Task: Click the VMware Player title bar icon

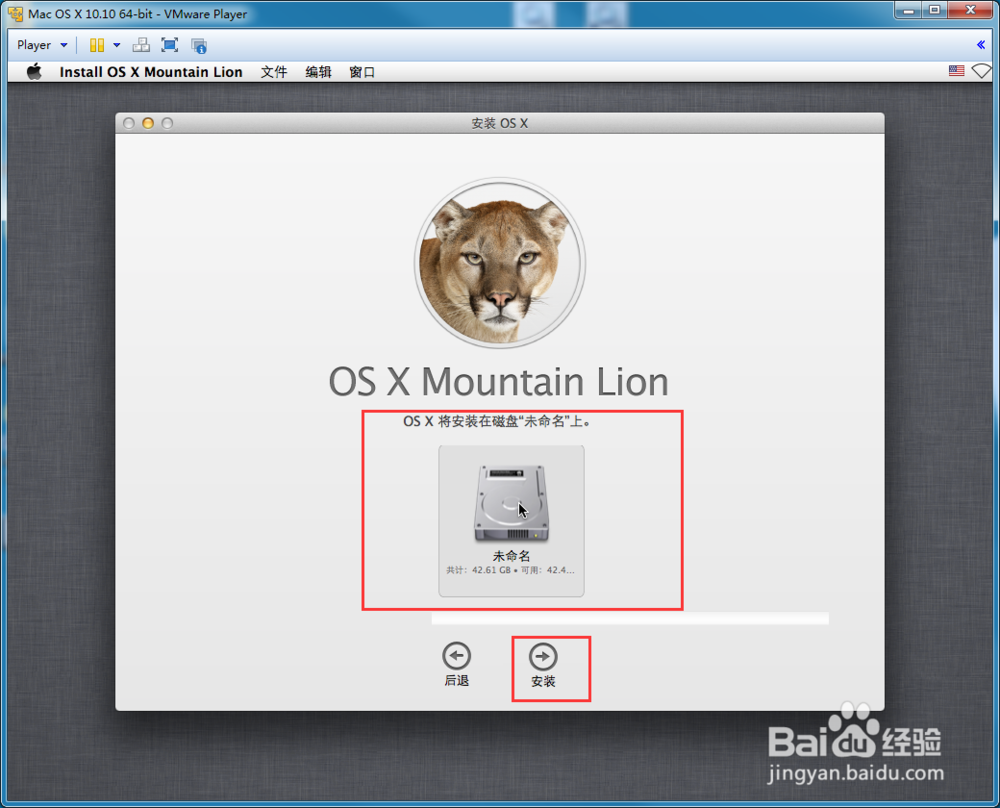Action: point(15,13)
